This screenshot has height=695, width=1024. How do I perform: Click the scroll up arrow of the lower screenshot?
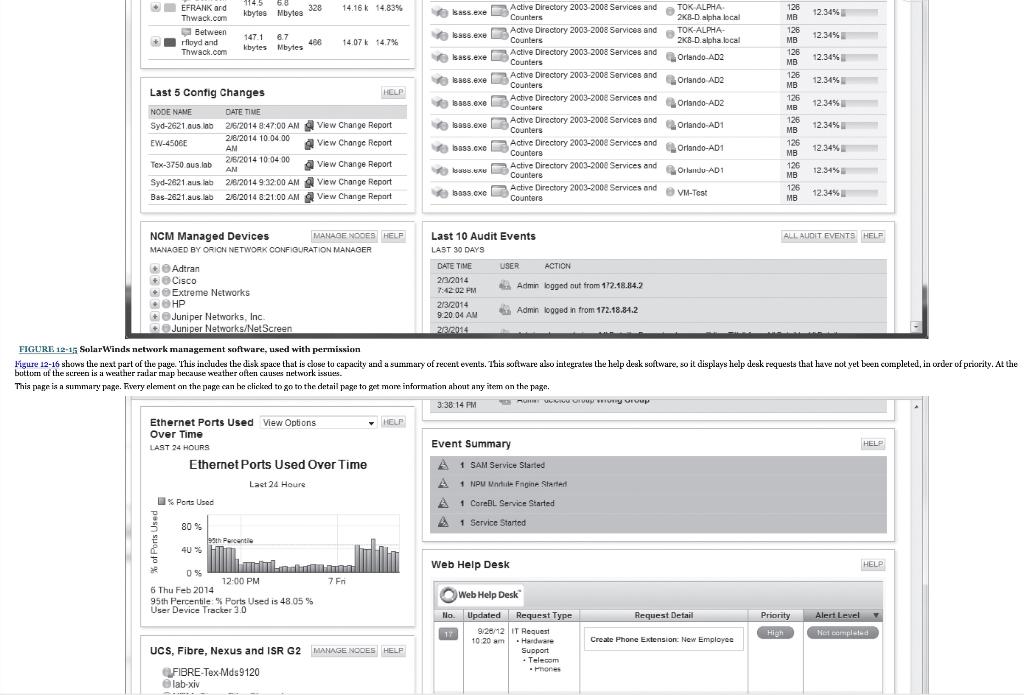click(916, 407)
